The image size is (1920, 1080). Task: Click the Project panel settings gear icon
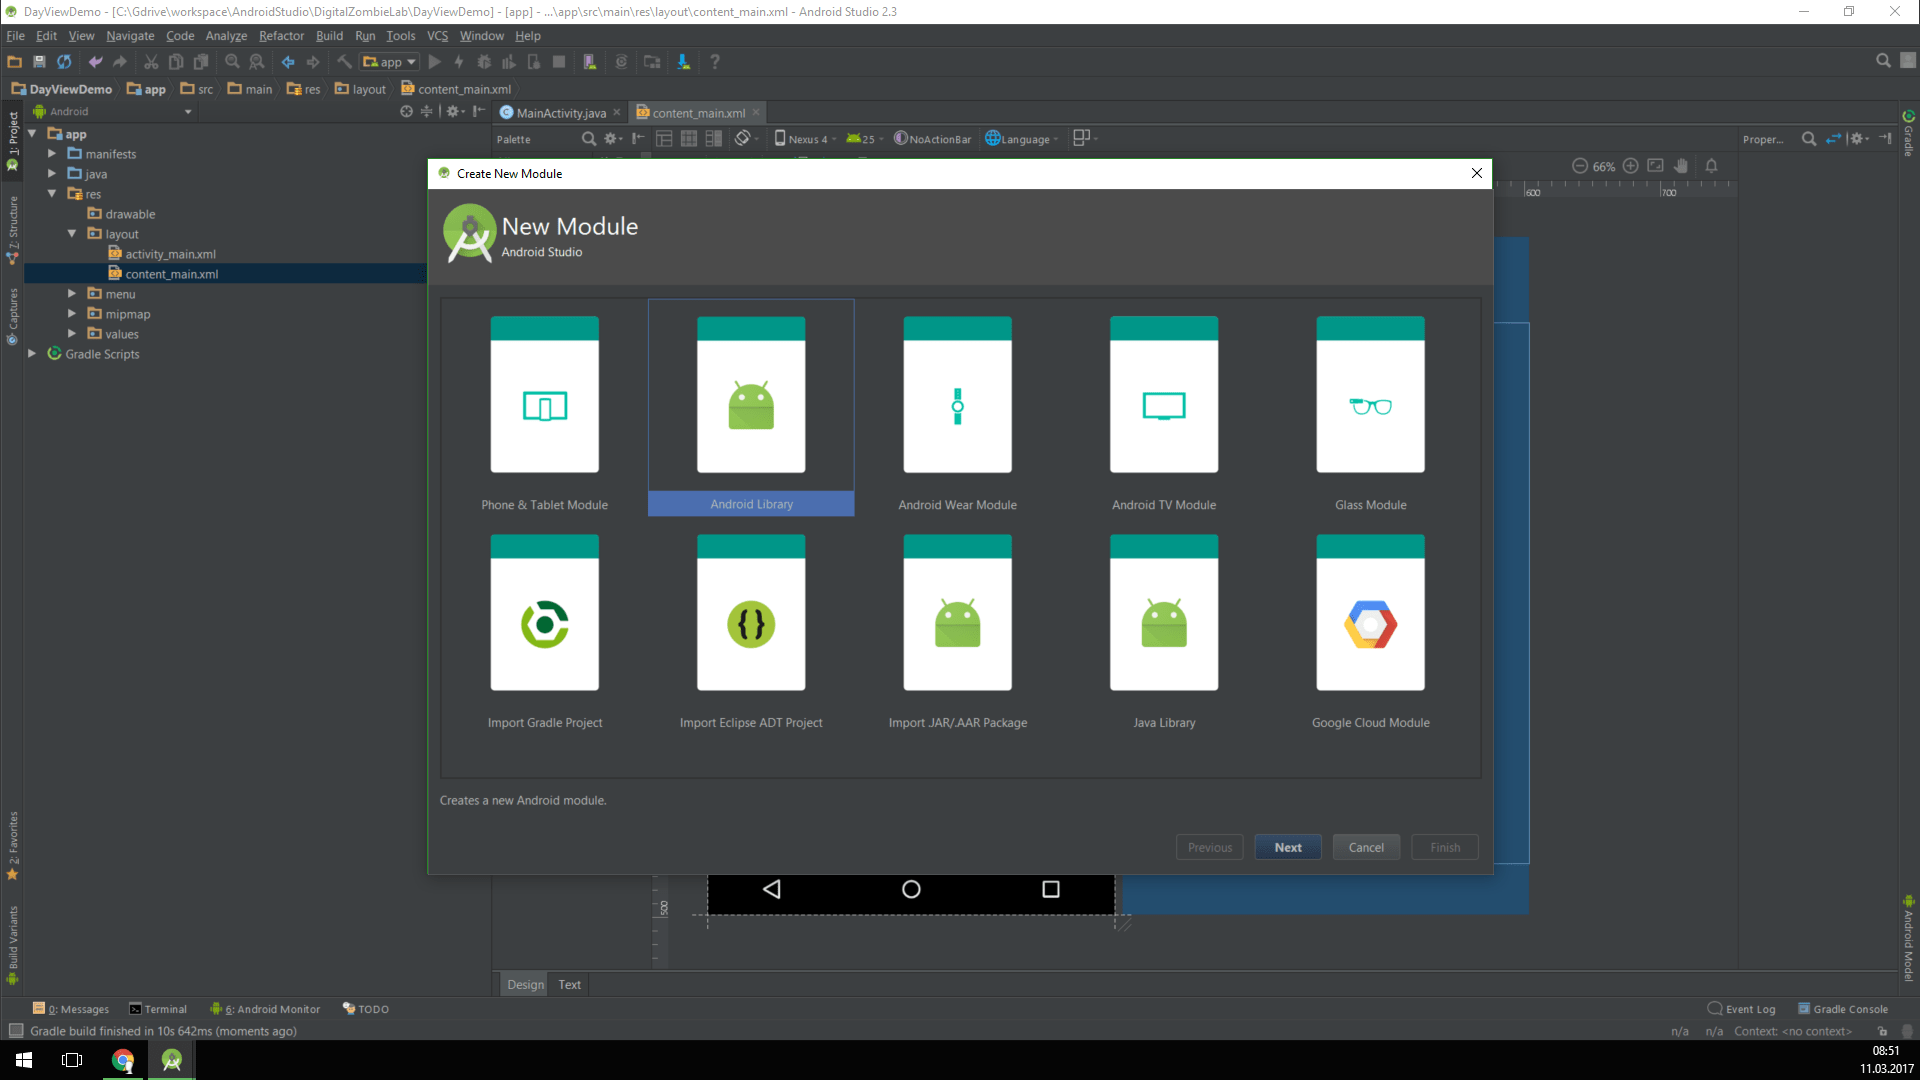[x=455, y=111]
